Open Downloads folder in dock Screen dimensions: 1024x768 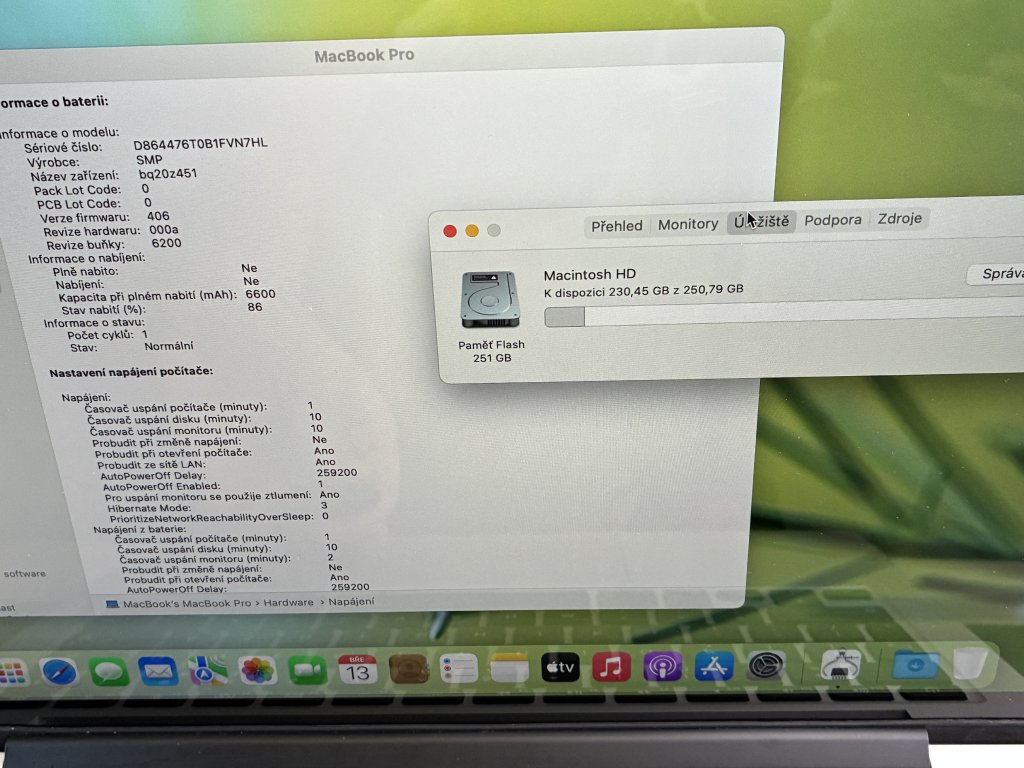pyautogui.click(x=915, y=665)
